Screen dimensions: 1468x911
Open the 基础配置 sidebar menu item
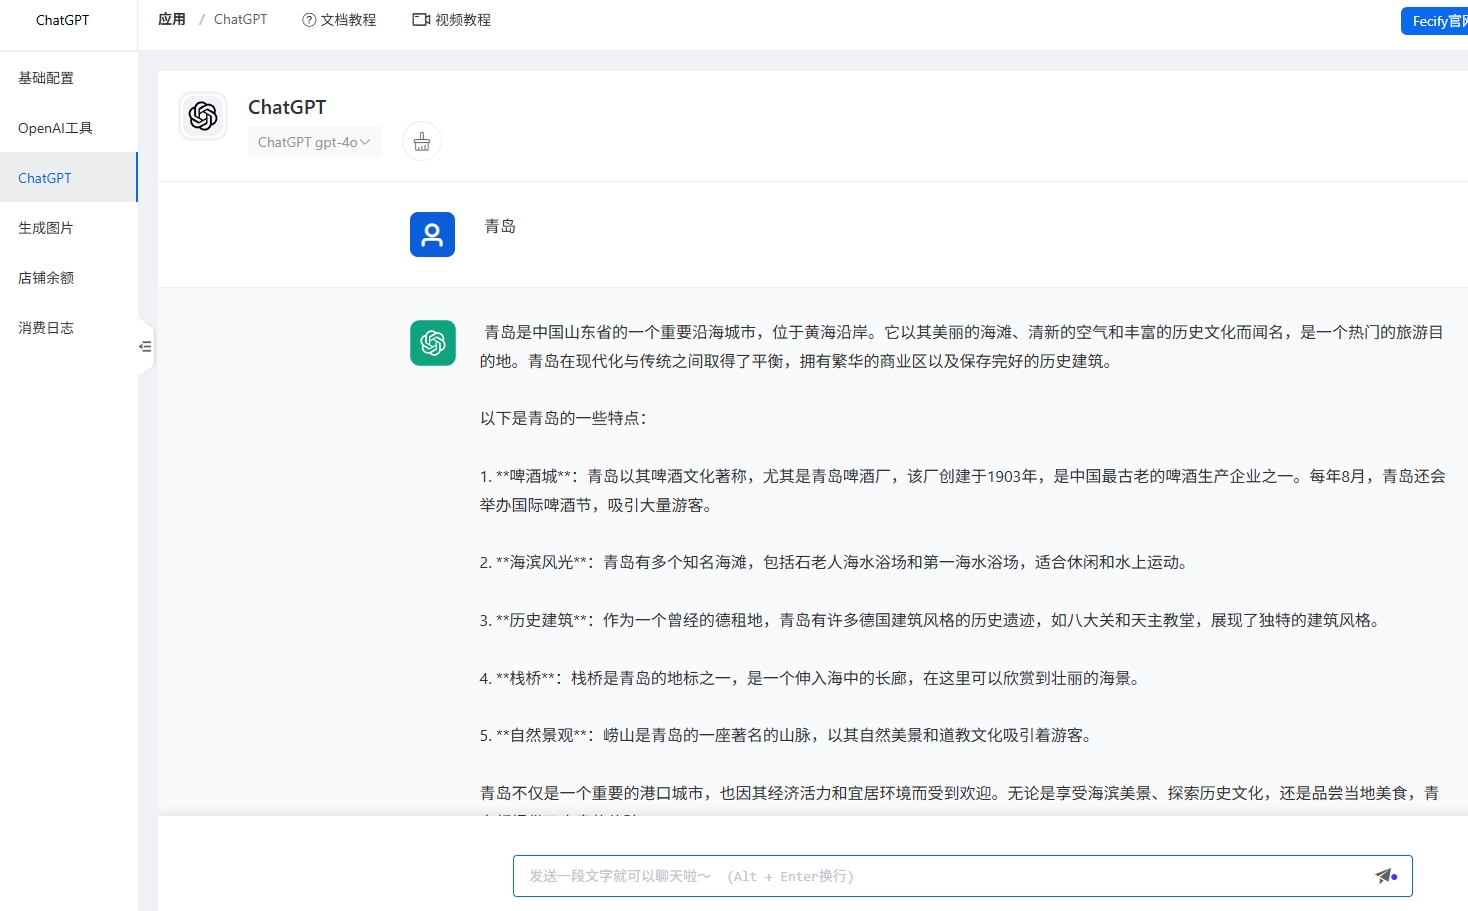click(69, 78)
